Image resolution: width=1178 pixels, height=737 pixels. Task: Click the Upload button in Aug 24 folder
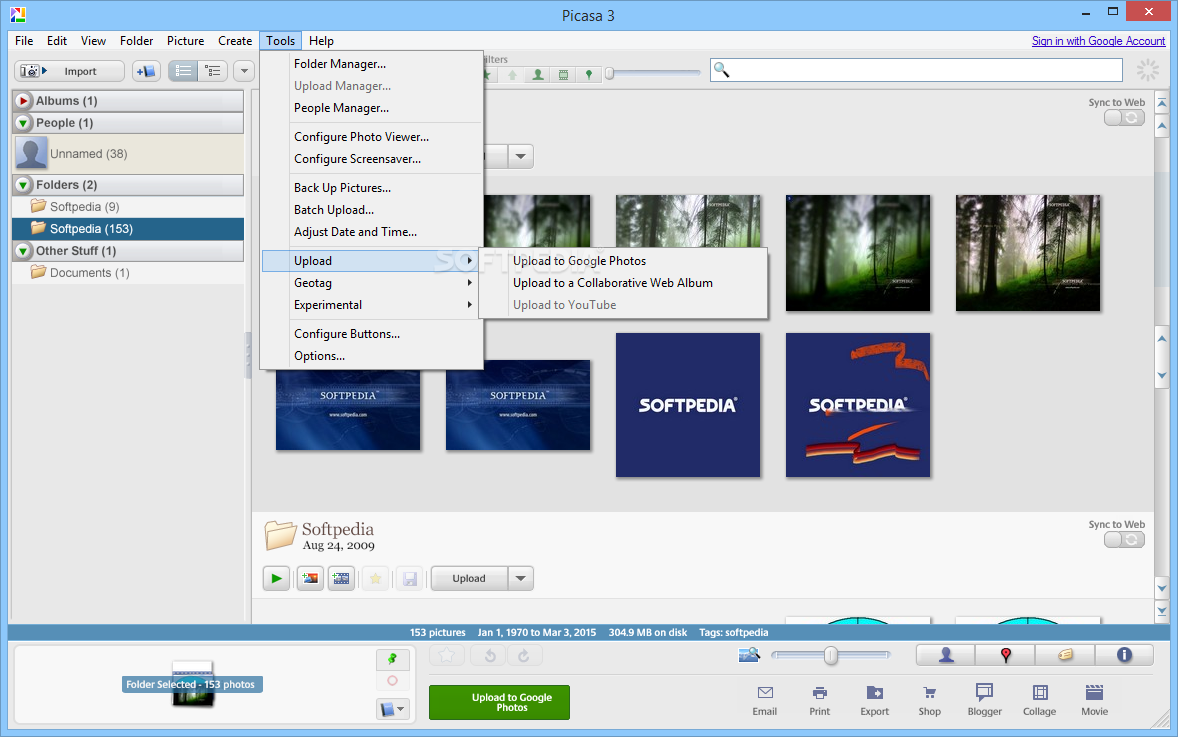coord(469,578)
